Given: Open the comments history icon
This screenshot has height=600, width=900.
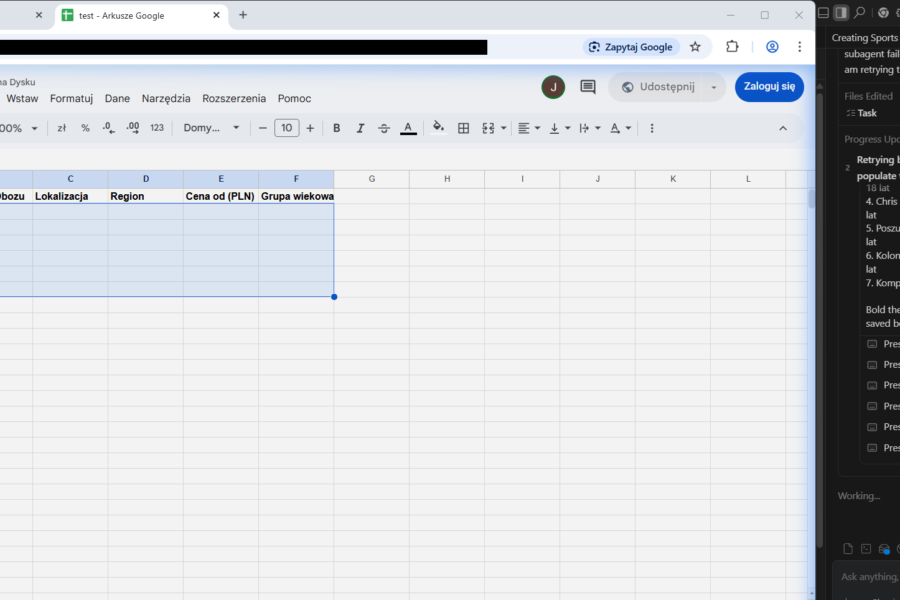Looking at the screenshot, I should point(588,87).
